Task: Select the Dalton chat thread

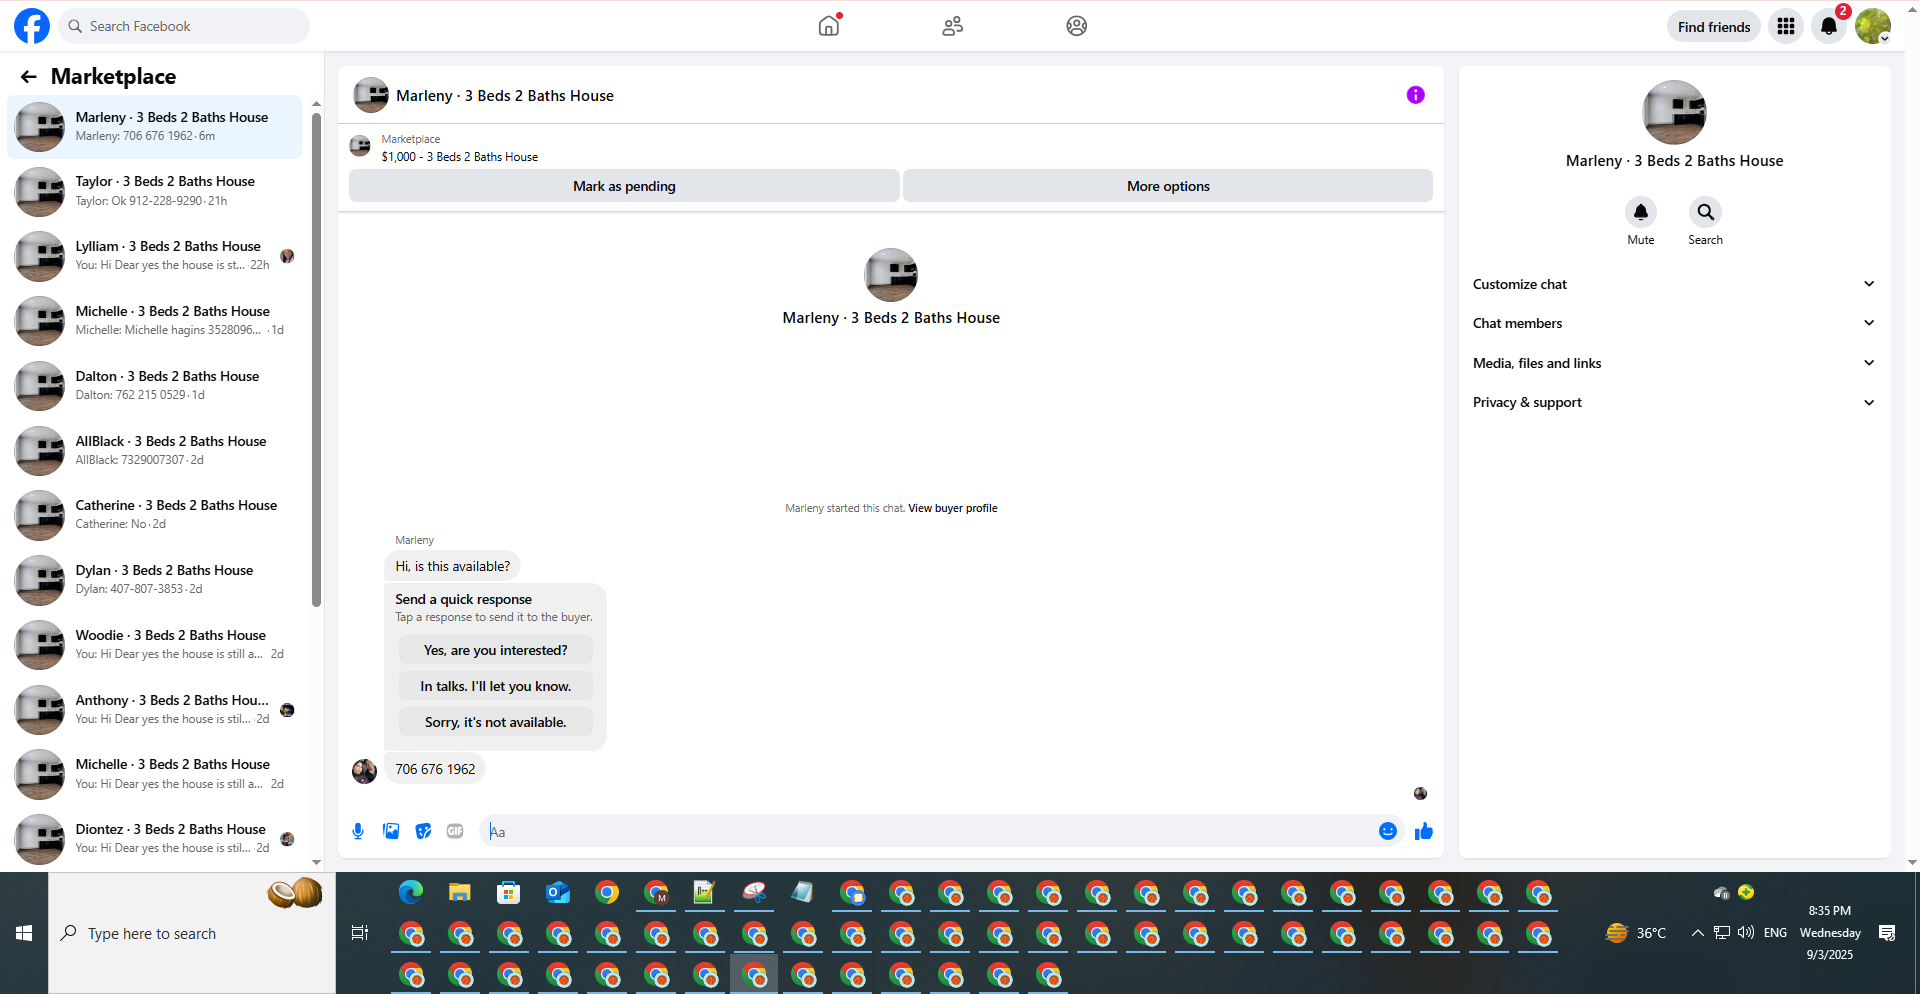Action: (x=155, y=386)
